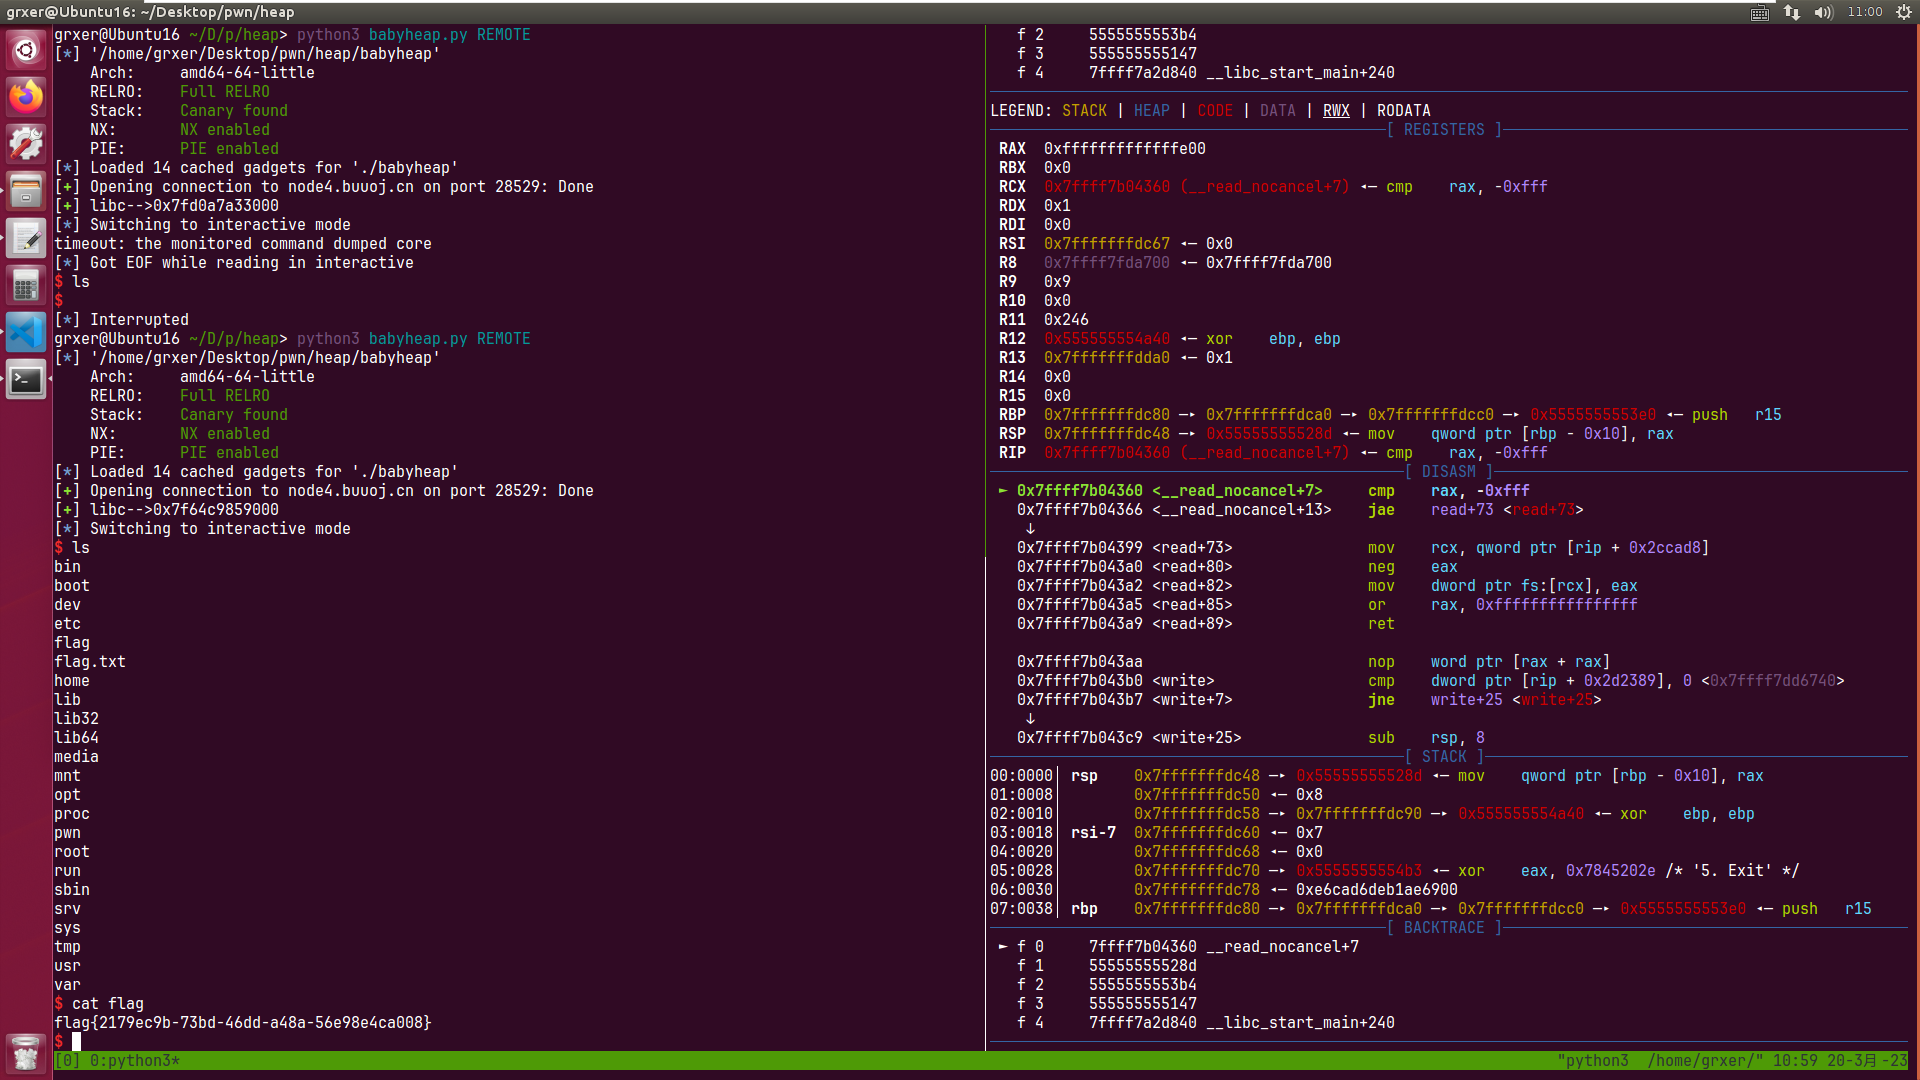This screenshot has width=1920, height=1080.
Task: Click the libc-->0x7f64c9859000 line
Action: (167, 509)
